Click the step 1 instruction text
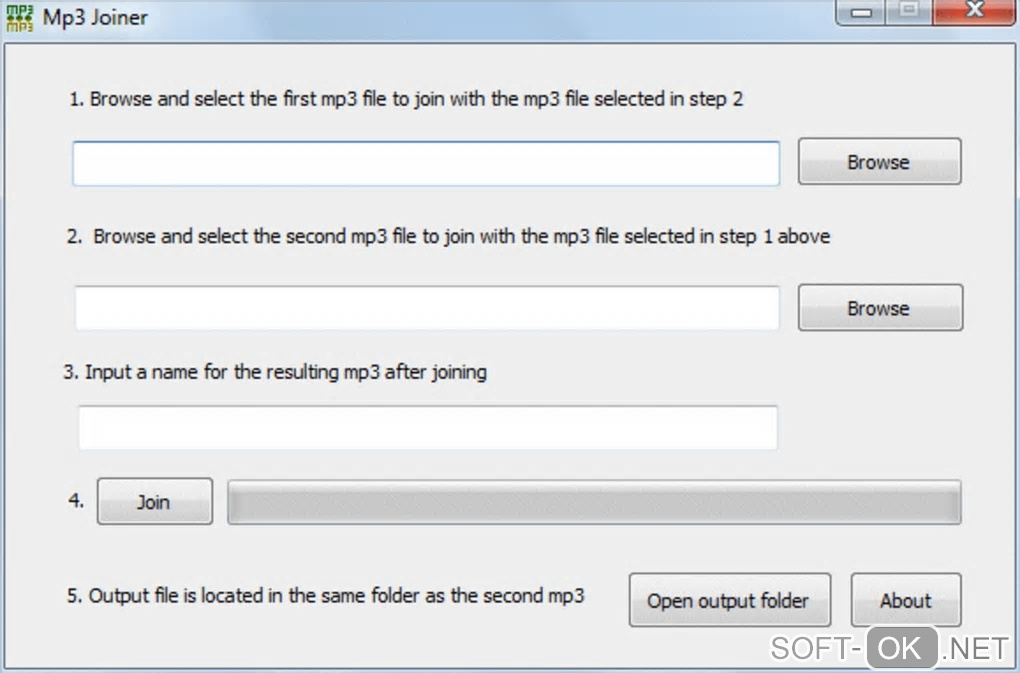 point(406,99)
